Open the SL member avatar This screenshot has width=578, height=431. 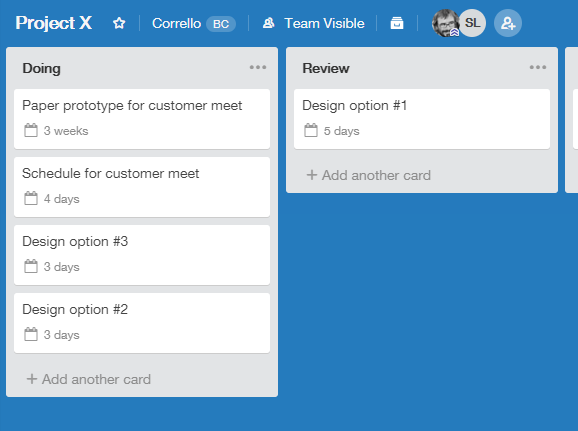[472, 23]
